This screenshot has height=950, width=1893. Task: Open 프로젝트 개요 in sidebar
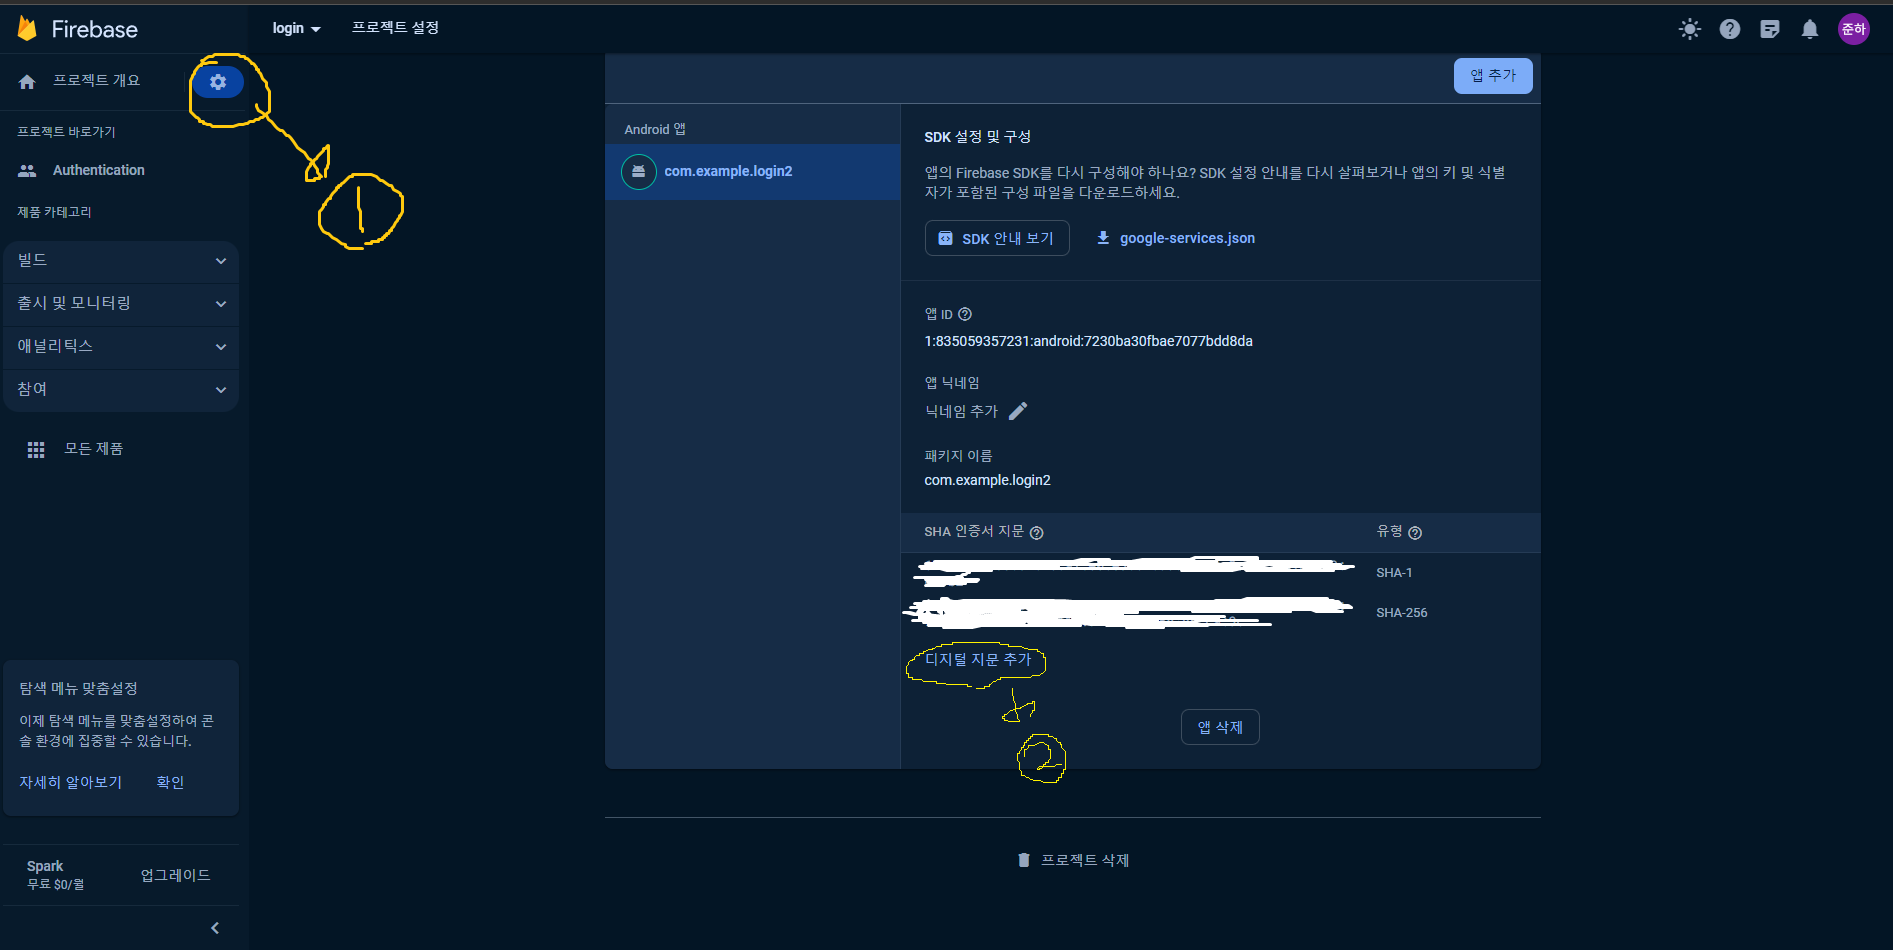(x=96, y=81)
